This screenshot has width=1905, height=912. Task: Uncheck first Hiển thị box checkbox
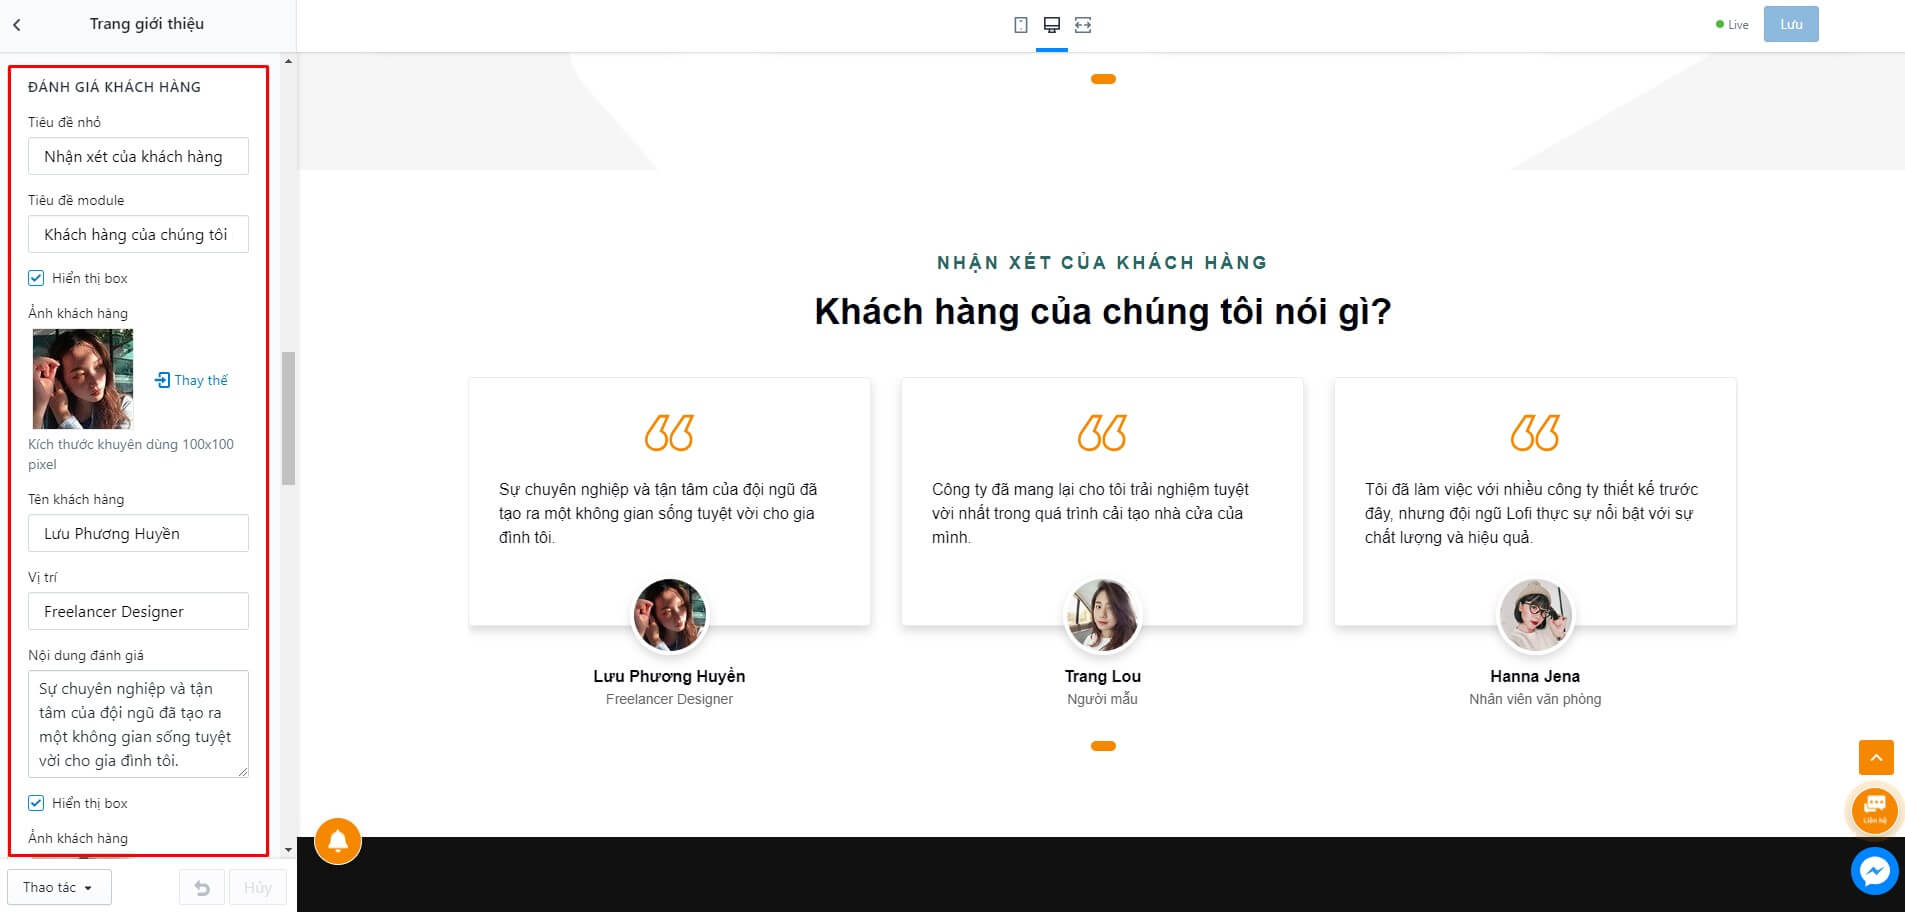point(36,278)
